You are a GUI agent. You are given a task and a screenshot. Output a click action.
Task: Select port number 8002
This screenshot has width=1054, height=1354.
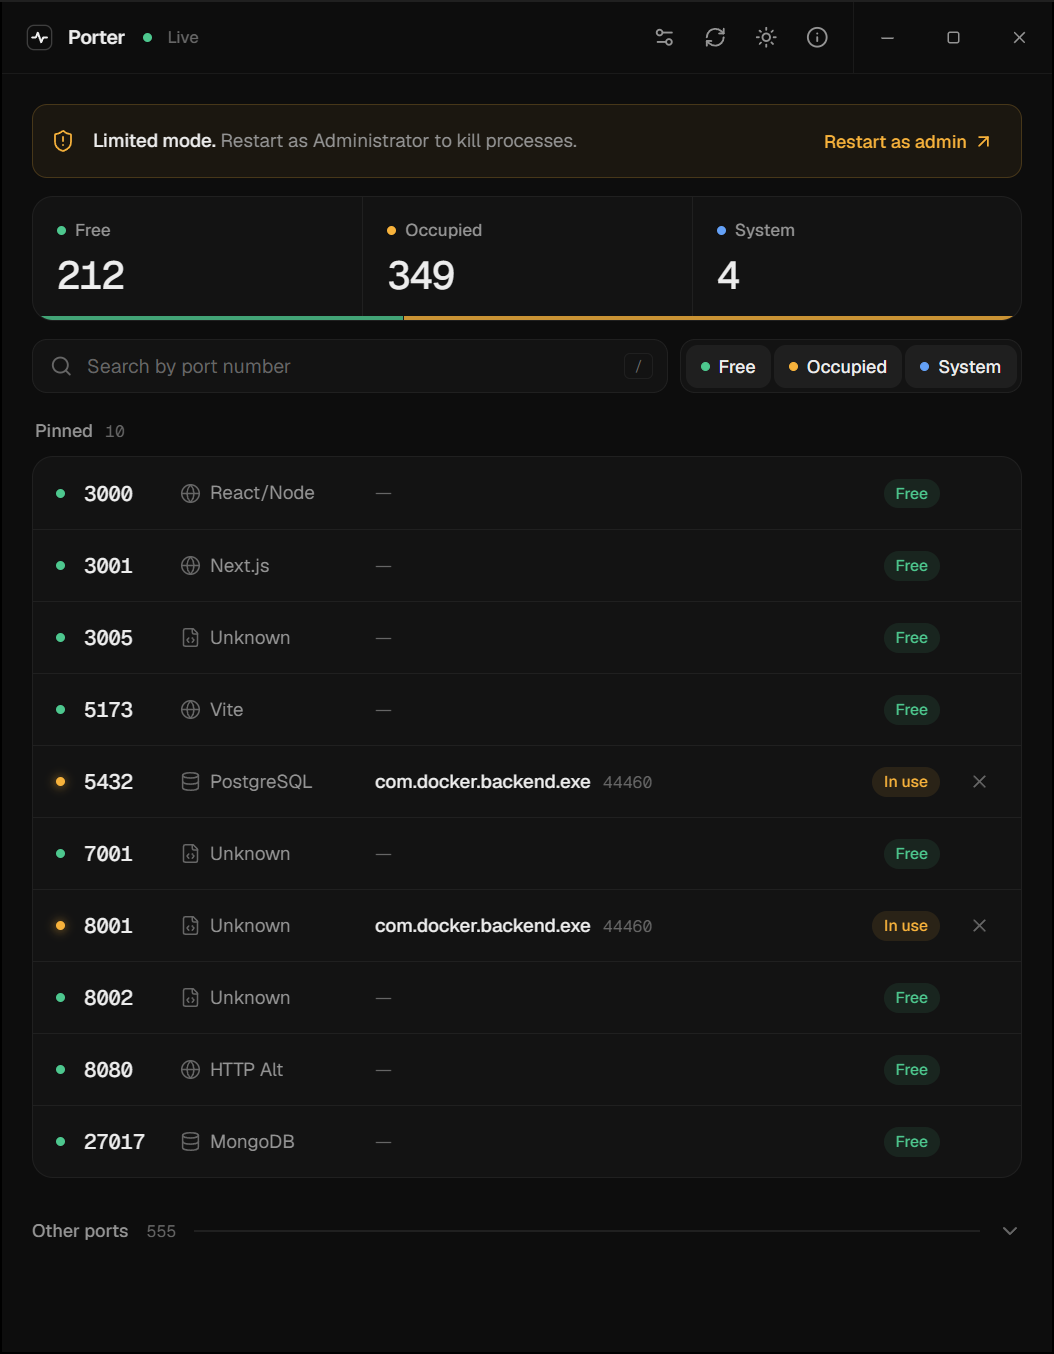point(108,997)
